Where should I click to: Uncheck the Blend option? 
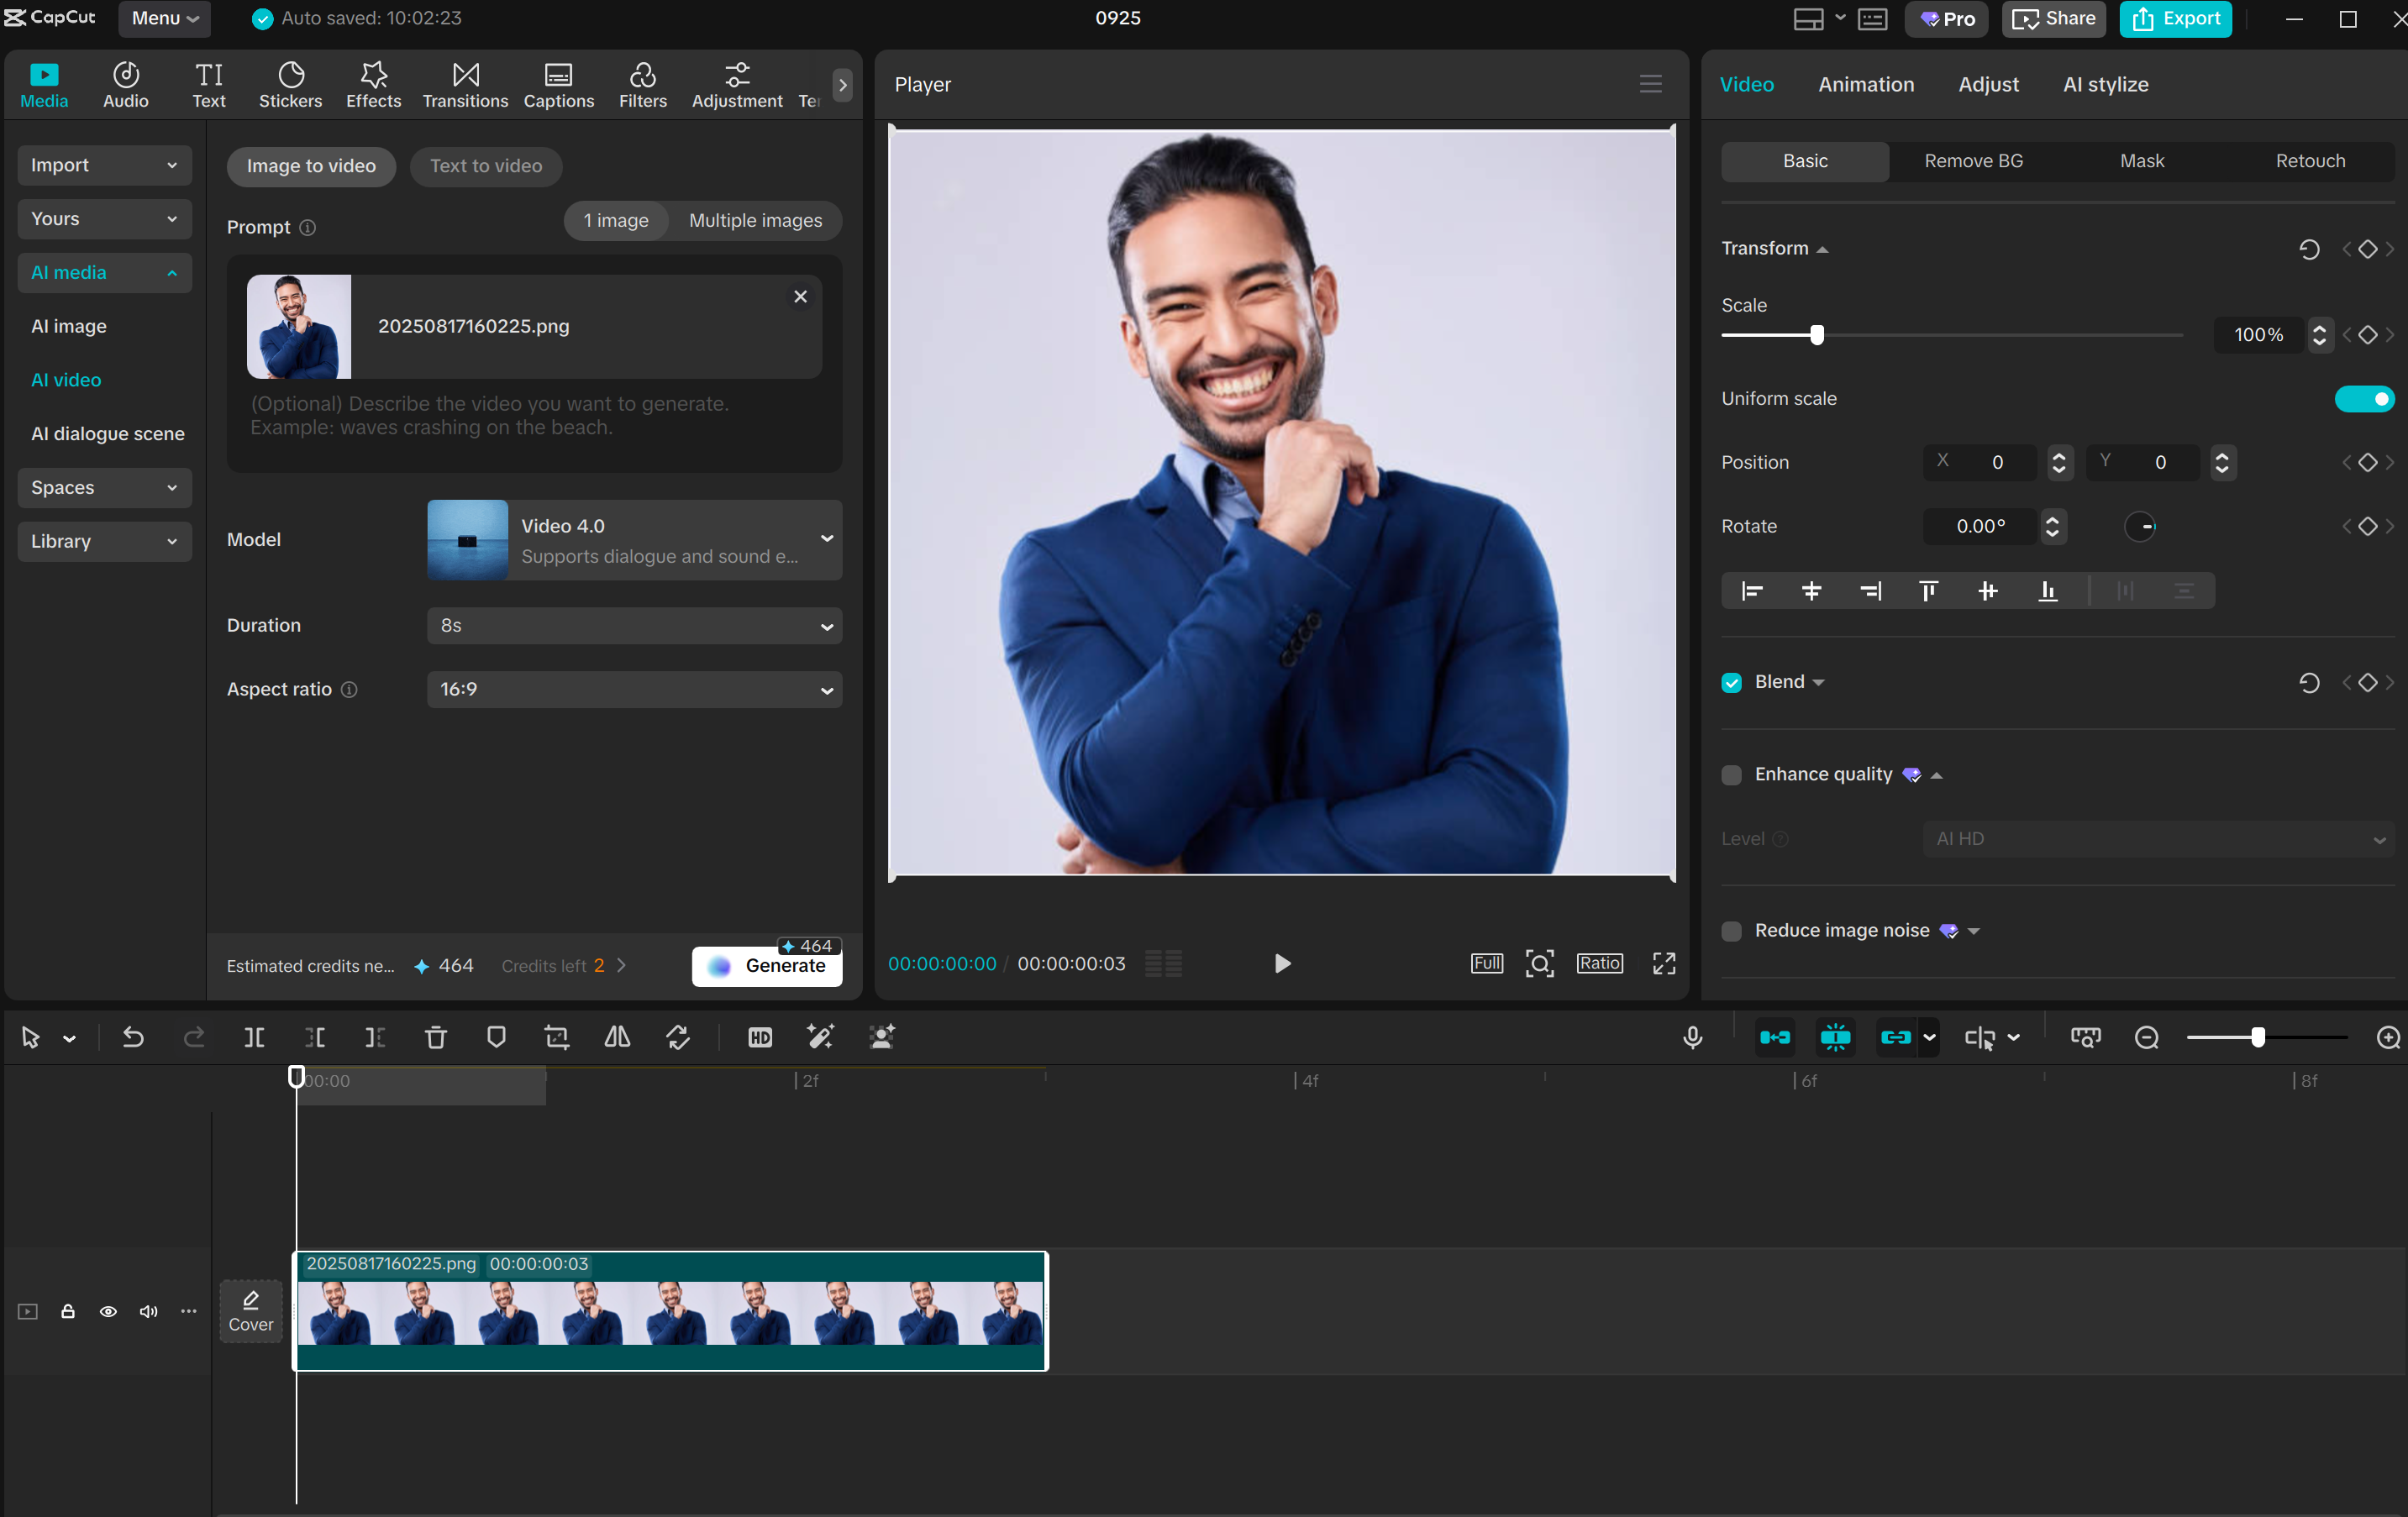(x=1731, y=682)
